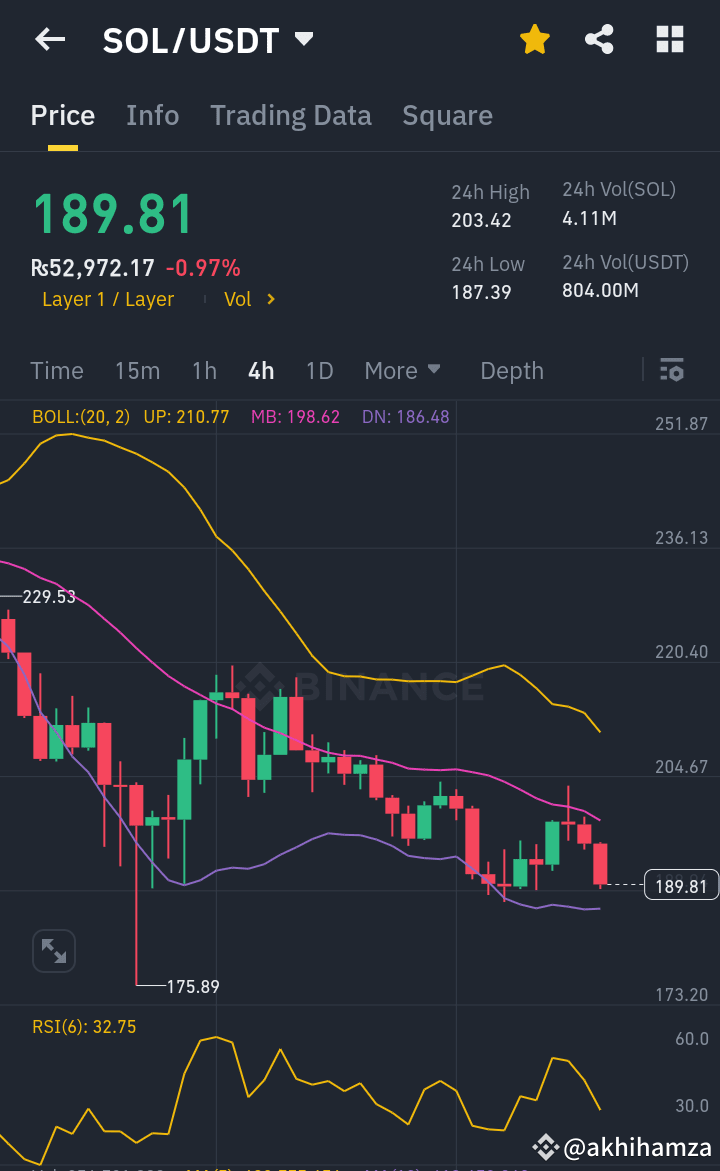The width and height of the screenshot is (720, 1171).
Task: Select the 4h chart interval
Action: [261, 371]
